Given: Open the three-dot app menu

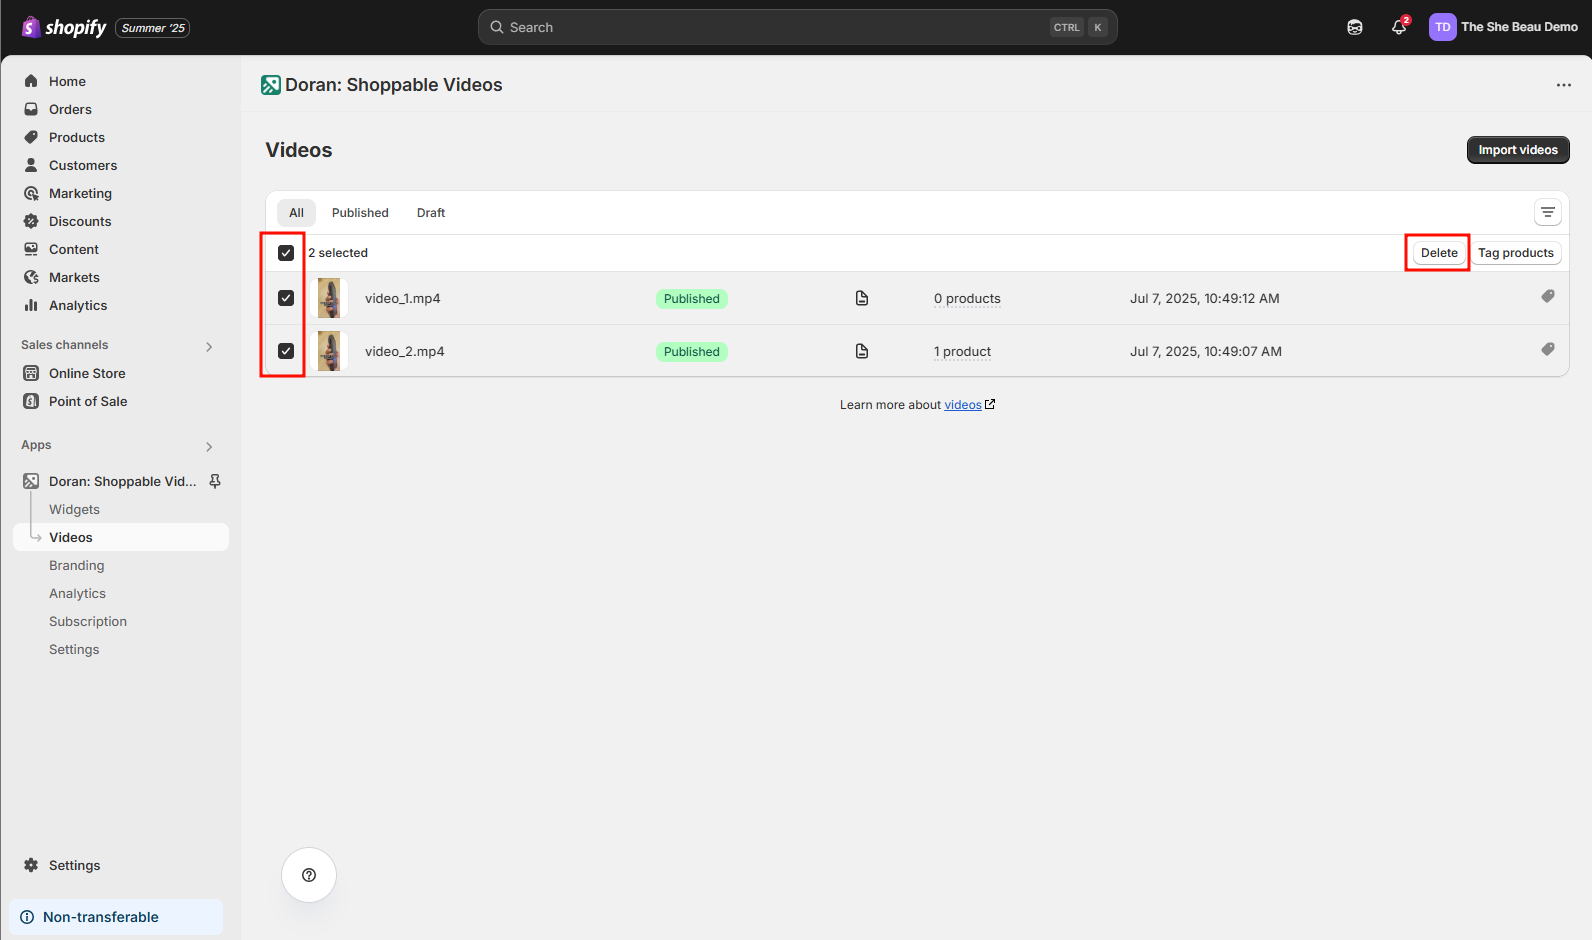Looking at the screenshot, I should point(1564,85).
